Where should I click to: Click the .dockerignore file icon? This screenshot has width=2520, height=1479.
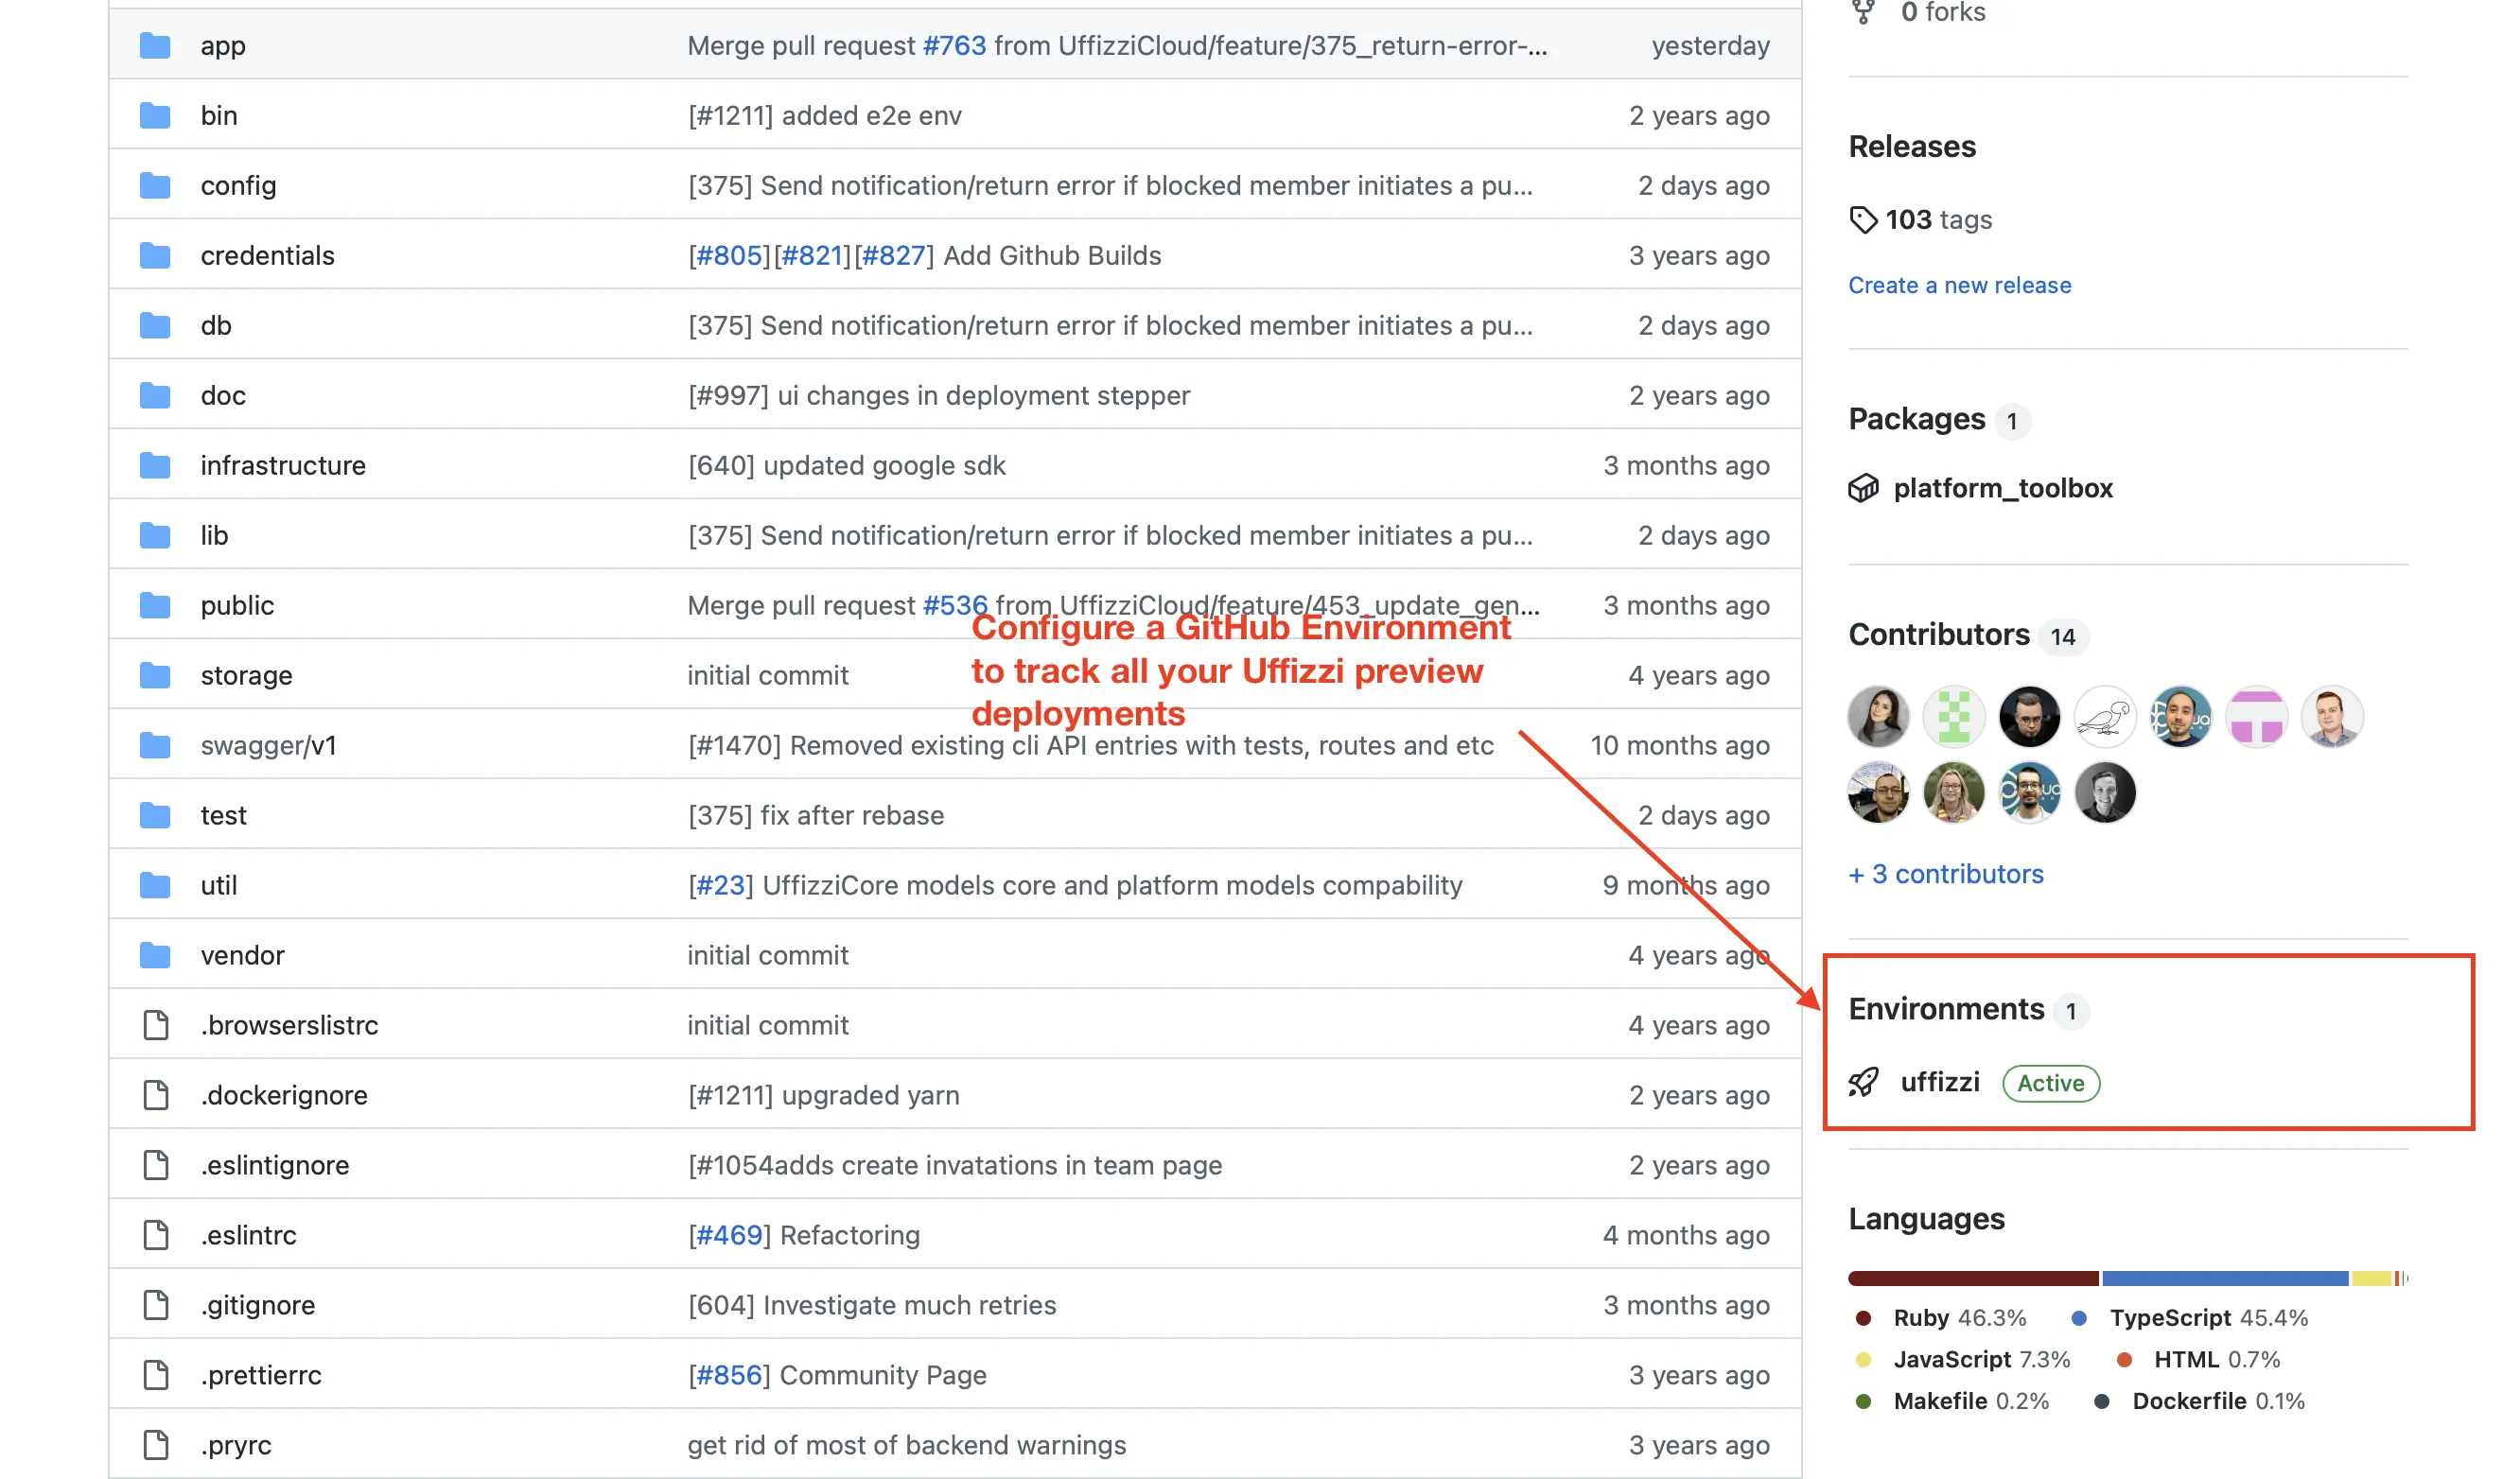tap(155, 1095)
